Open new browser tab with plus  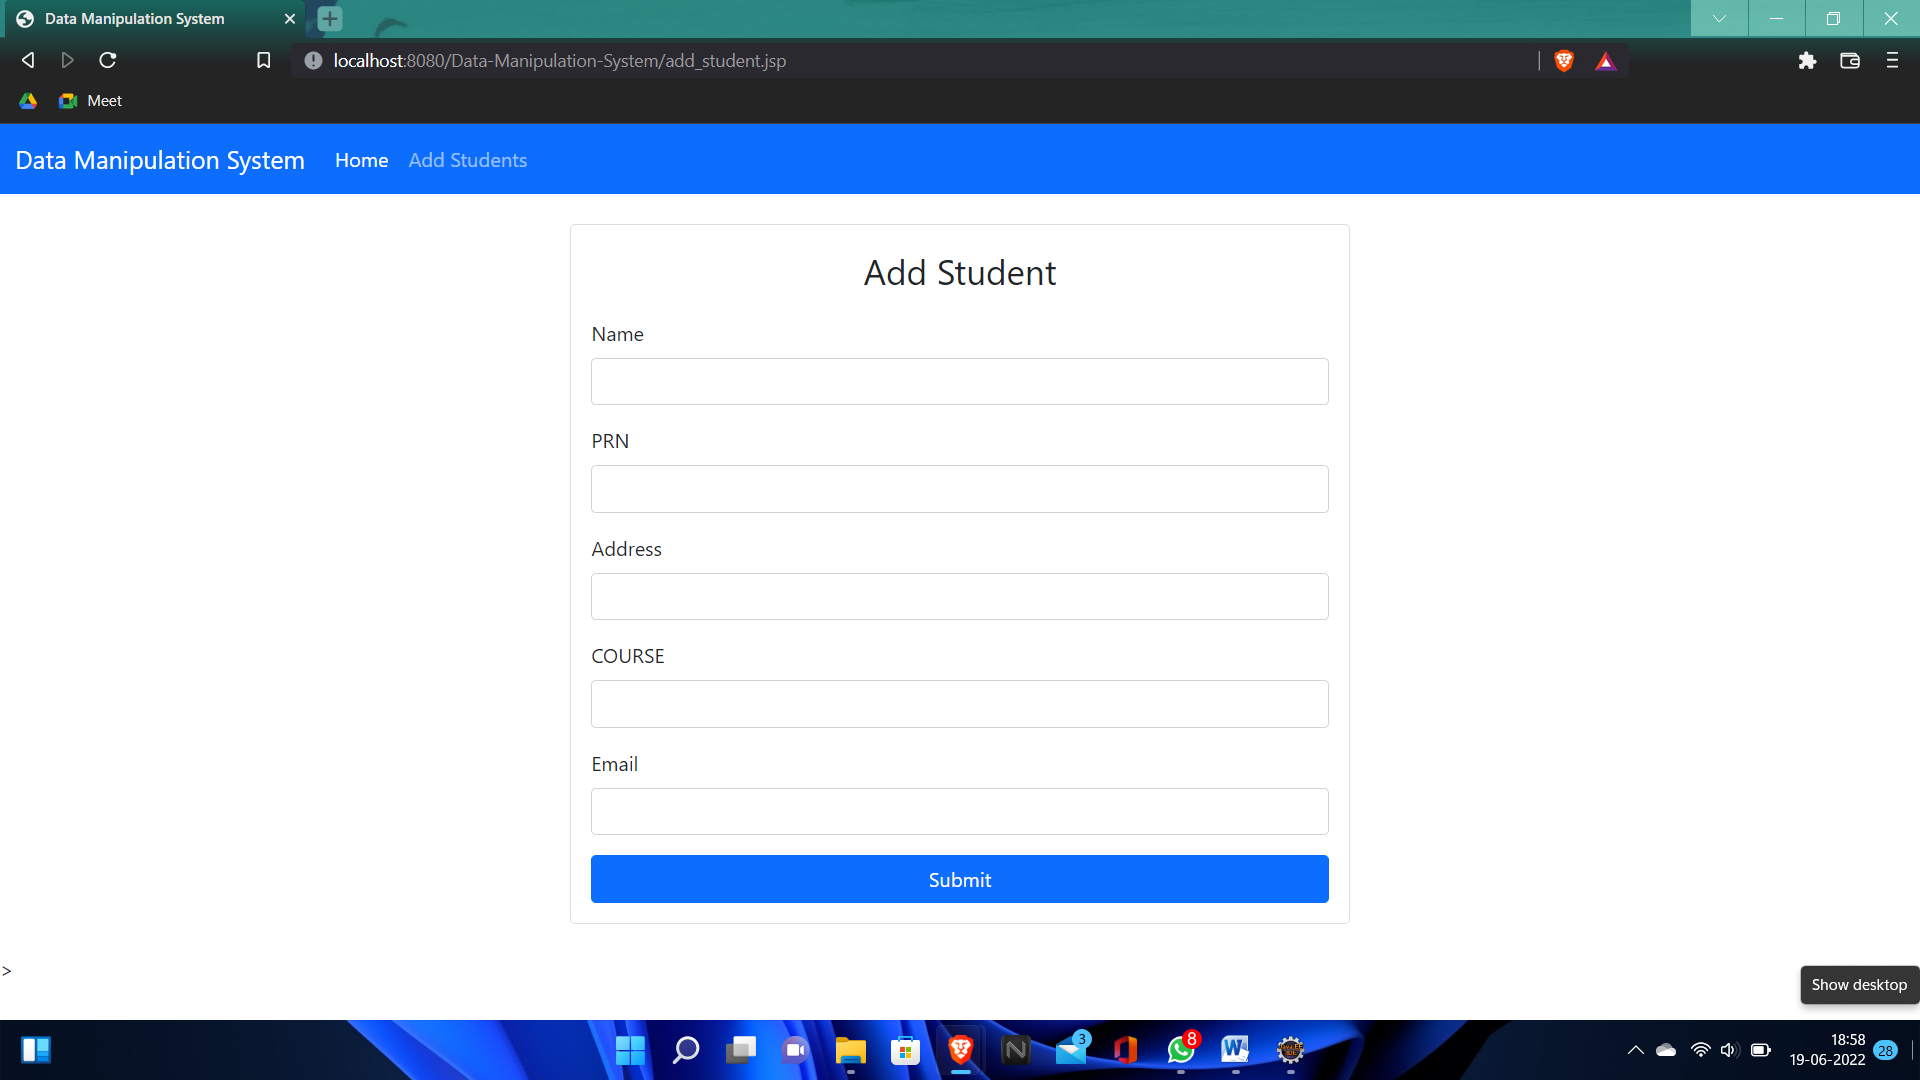330,18
